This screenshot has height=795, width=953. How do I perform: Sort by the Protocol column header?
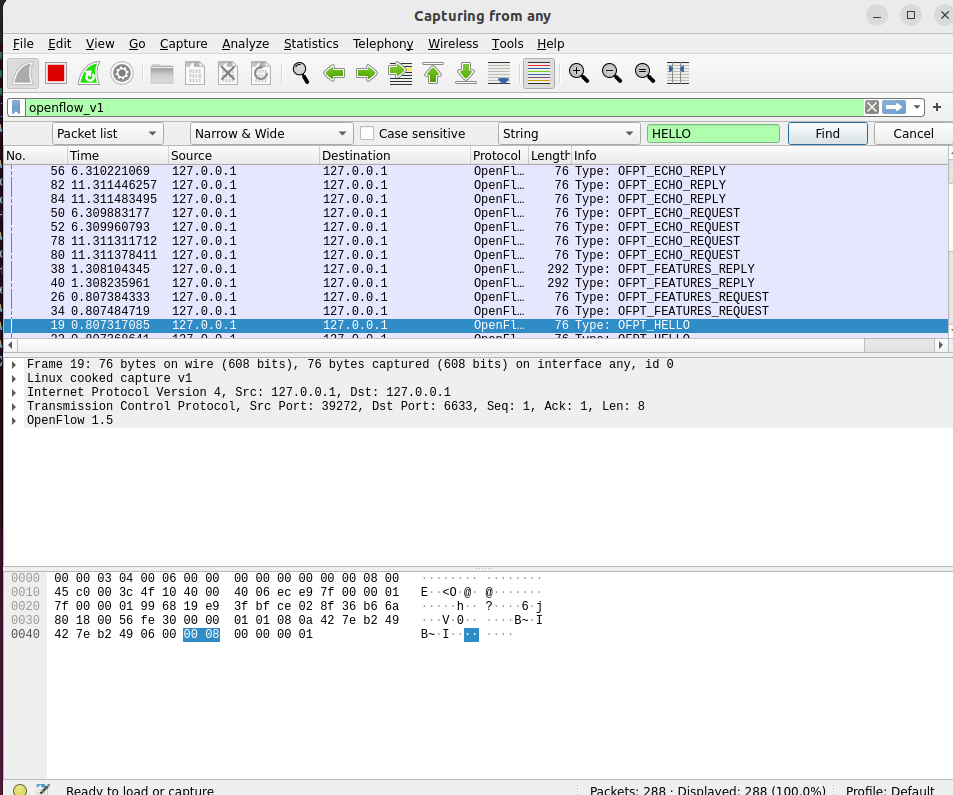coord(499,156)
